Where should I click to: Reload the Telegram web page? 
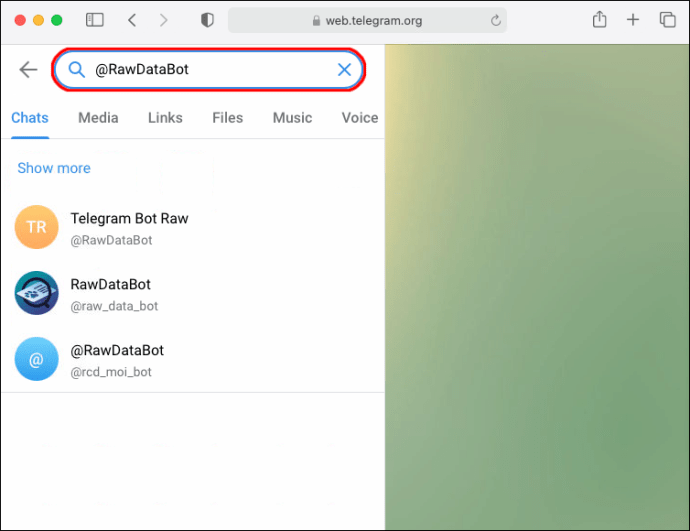tap(496, 20)
